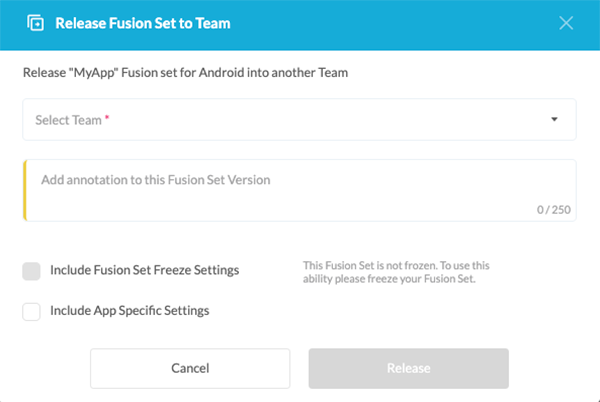600x402 pixels.
Task: Close the dialog with the X icon
Action: pyautogui.click(x=566, y=23)
